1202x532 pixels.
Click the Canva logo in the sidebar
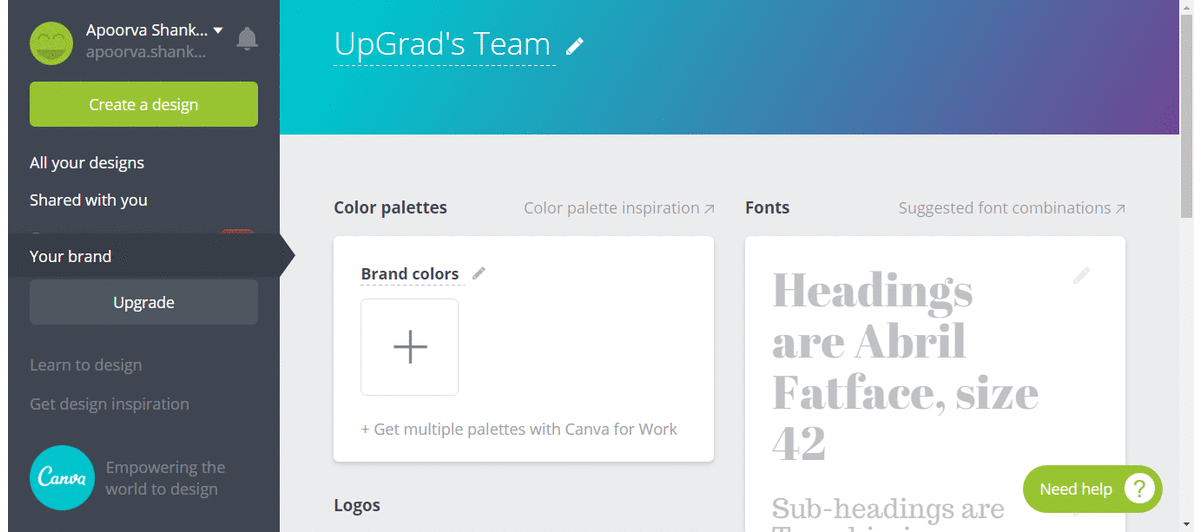[62, 478]
